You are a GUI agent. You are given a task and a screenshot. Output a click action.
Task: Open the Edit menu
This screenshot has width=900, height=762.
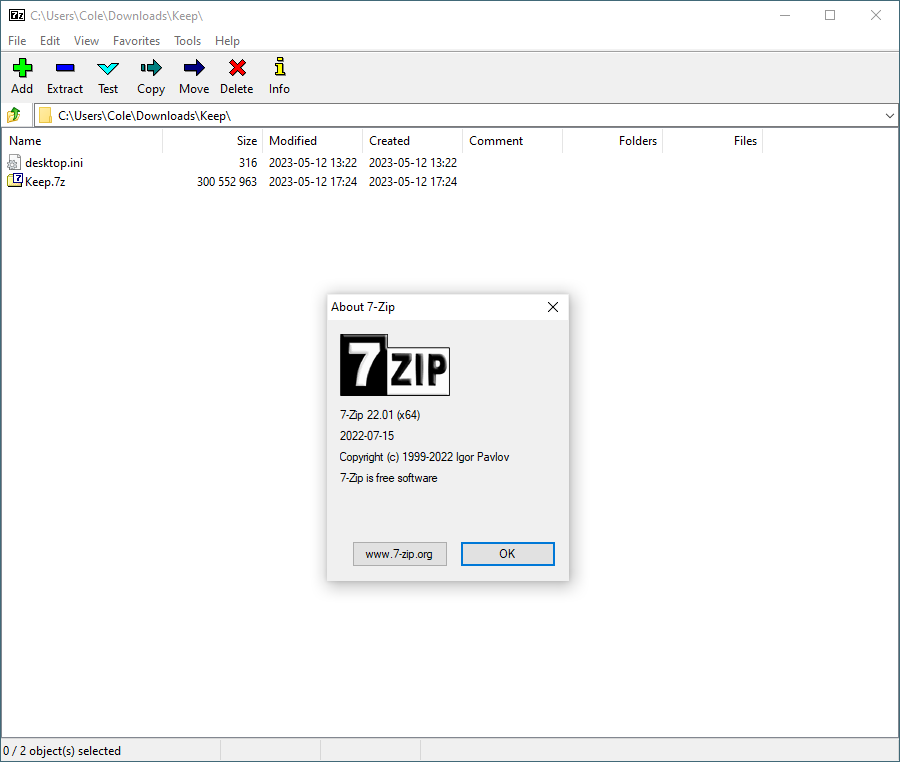tap(50, 41)
